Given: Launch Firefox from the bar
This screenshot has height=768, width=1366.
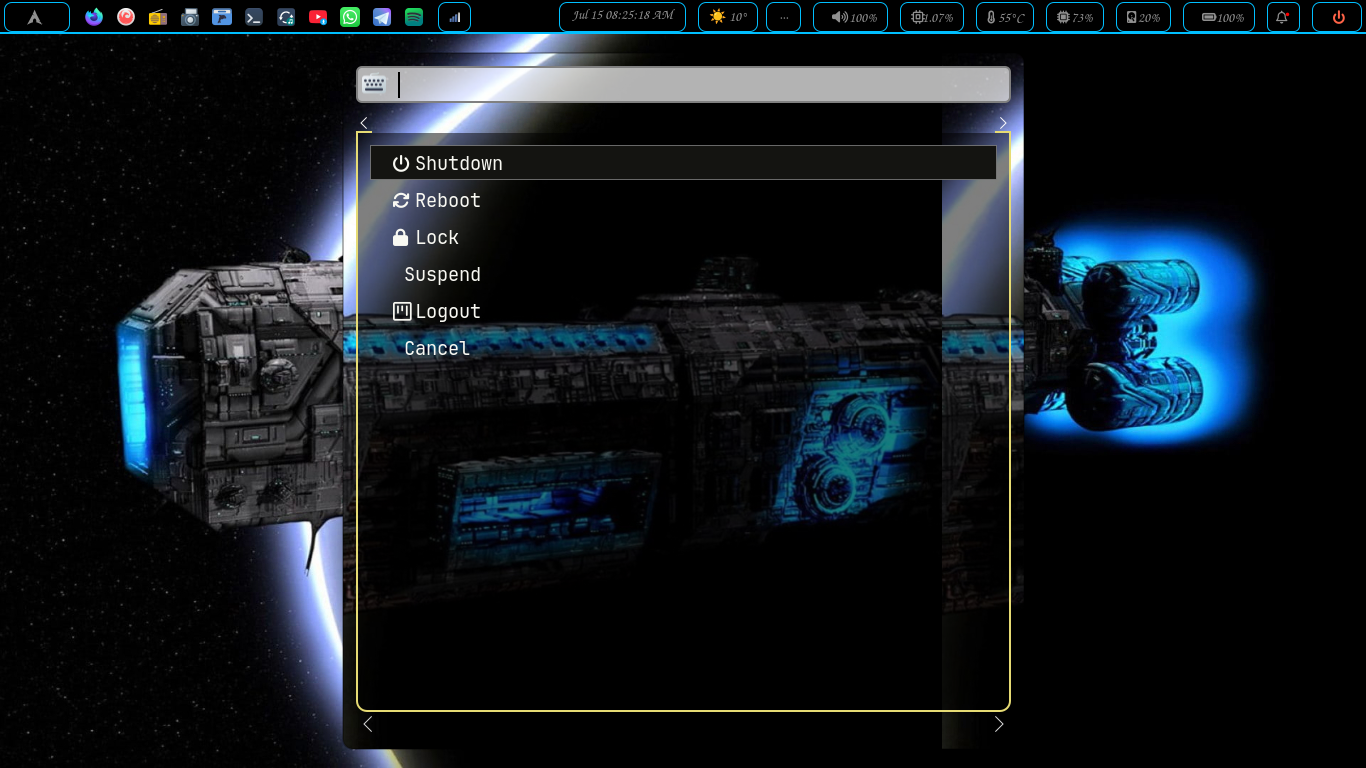Looking at the screenshot, I should 94,17.
